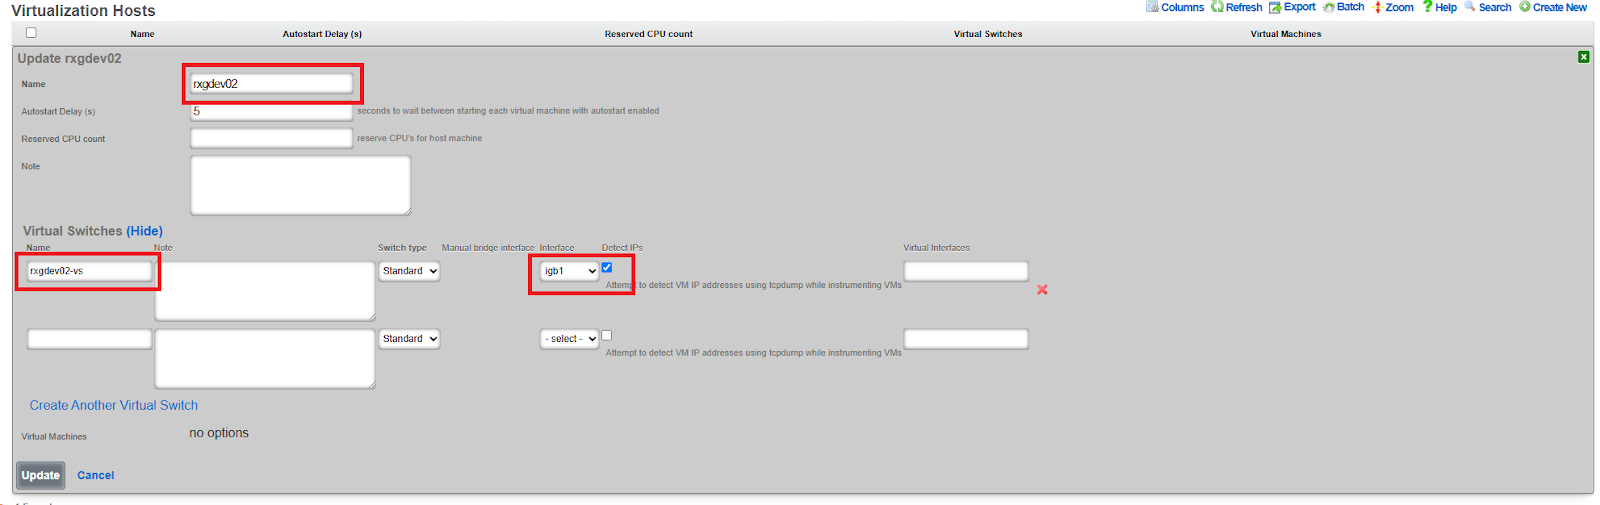Open Batch operations
This screenshot has height=505, width=1600.
[x=1343, y=7]
